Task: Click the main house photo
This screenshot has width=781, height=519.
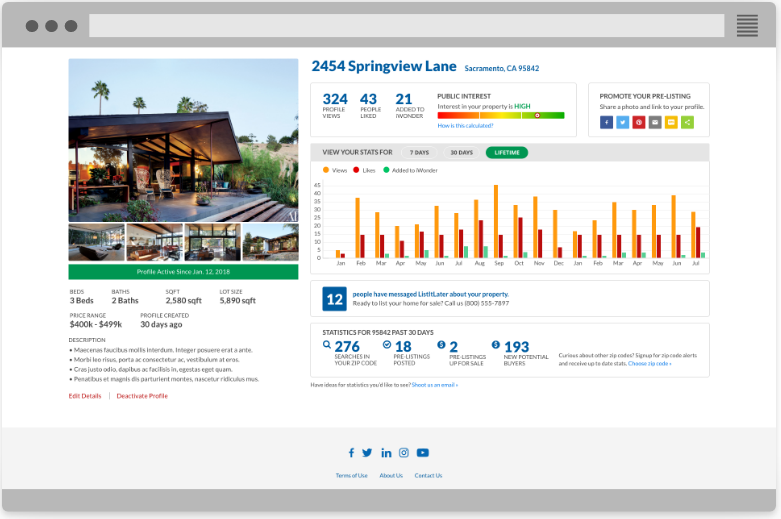Action: 183,139
